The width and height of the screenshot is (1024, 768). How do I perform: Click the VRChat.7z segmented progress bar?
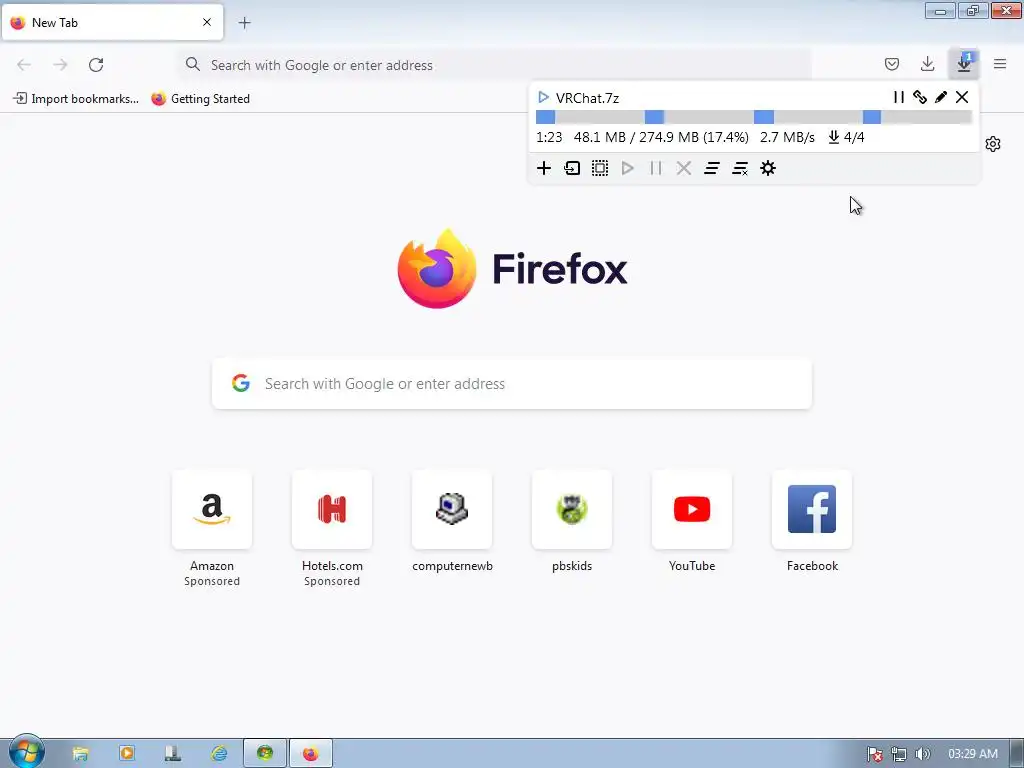point(754,117)
